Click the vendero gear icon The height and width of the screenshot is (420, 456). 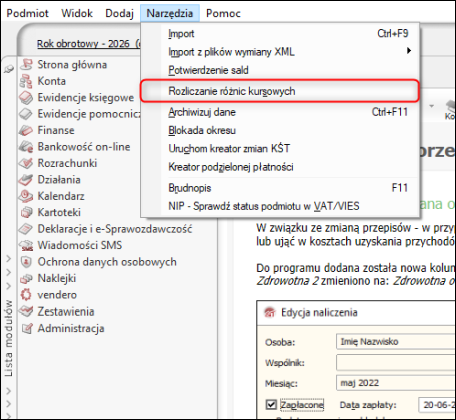coord(26,295)
